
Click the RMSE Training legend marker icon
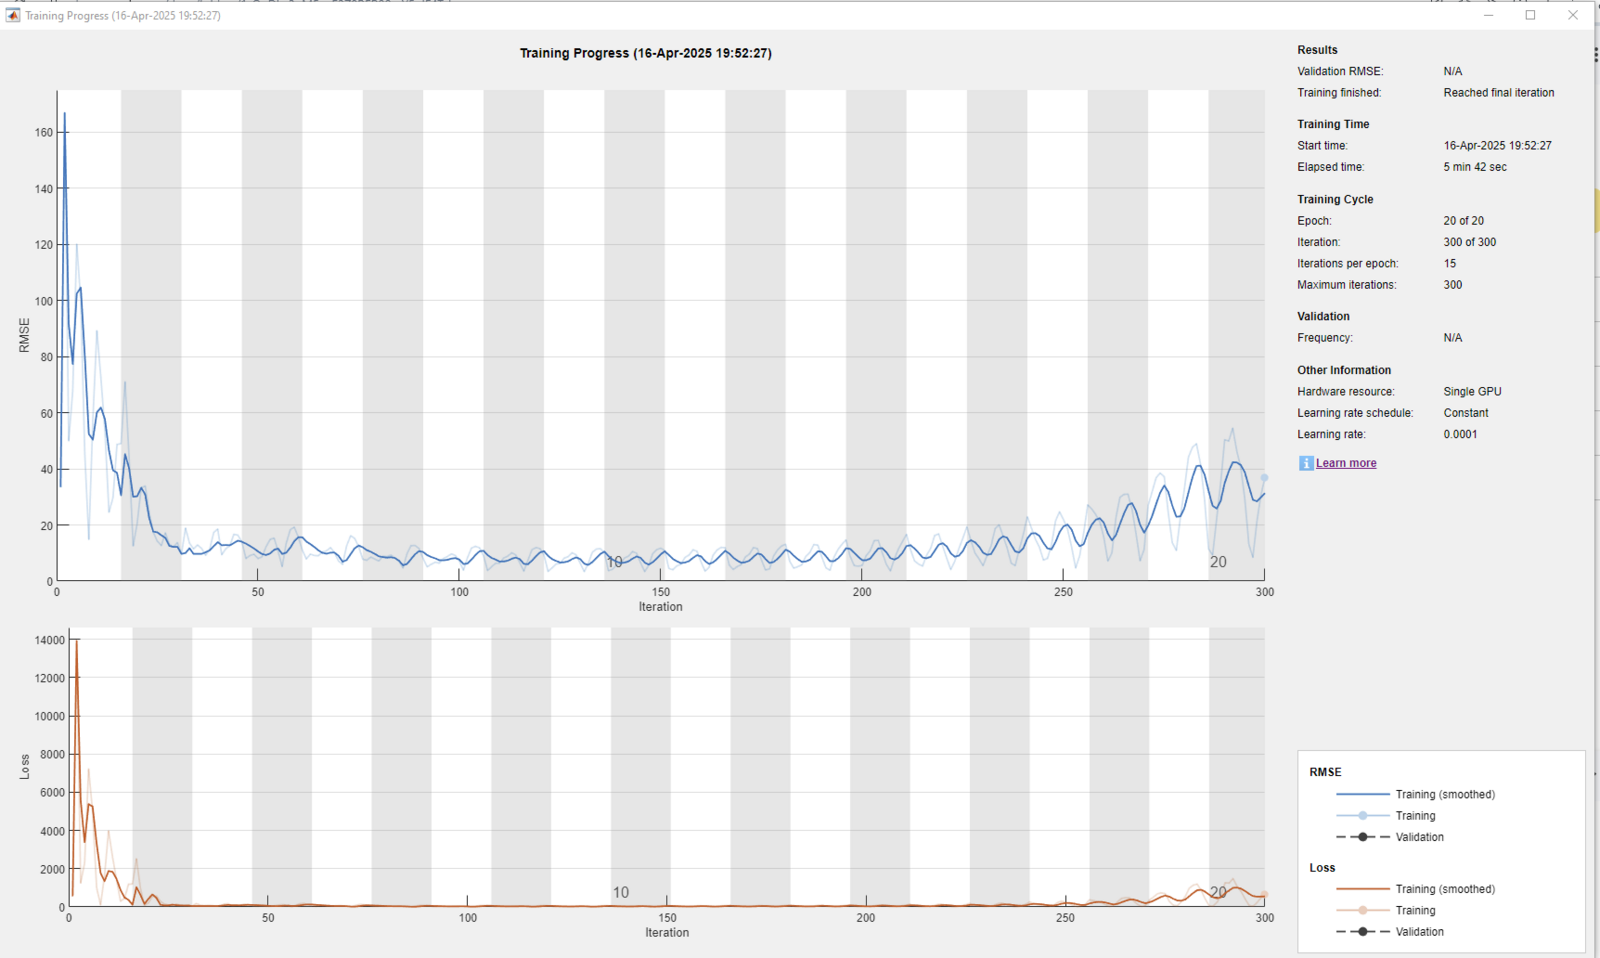coord(1362,816)
